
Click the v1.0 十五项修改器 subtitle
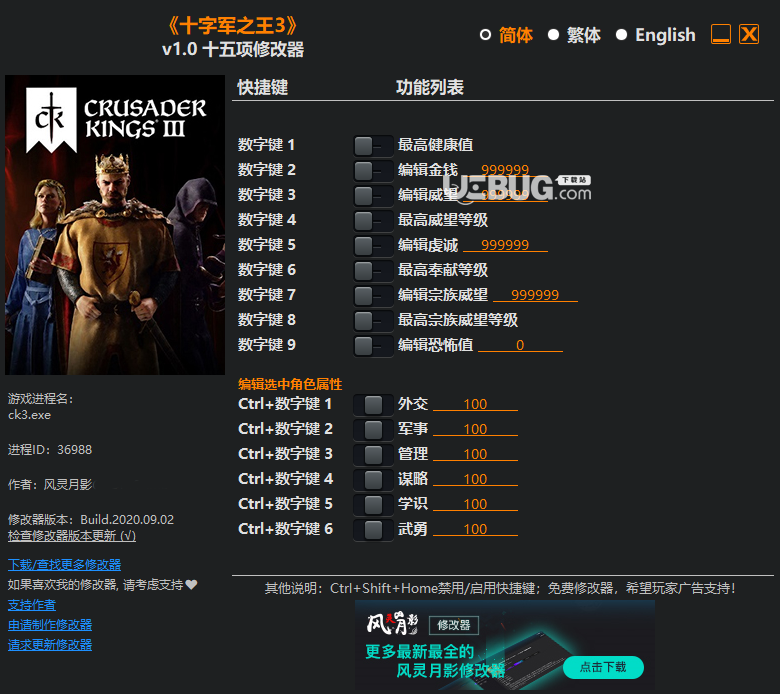(x=233, y=50)
